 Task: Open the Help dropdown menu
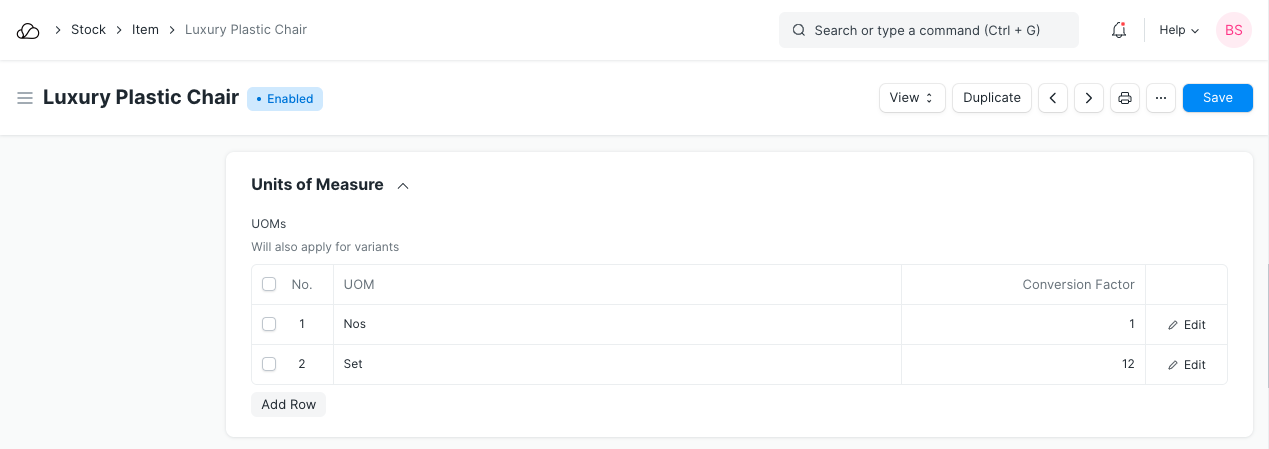1179,30
